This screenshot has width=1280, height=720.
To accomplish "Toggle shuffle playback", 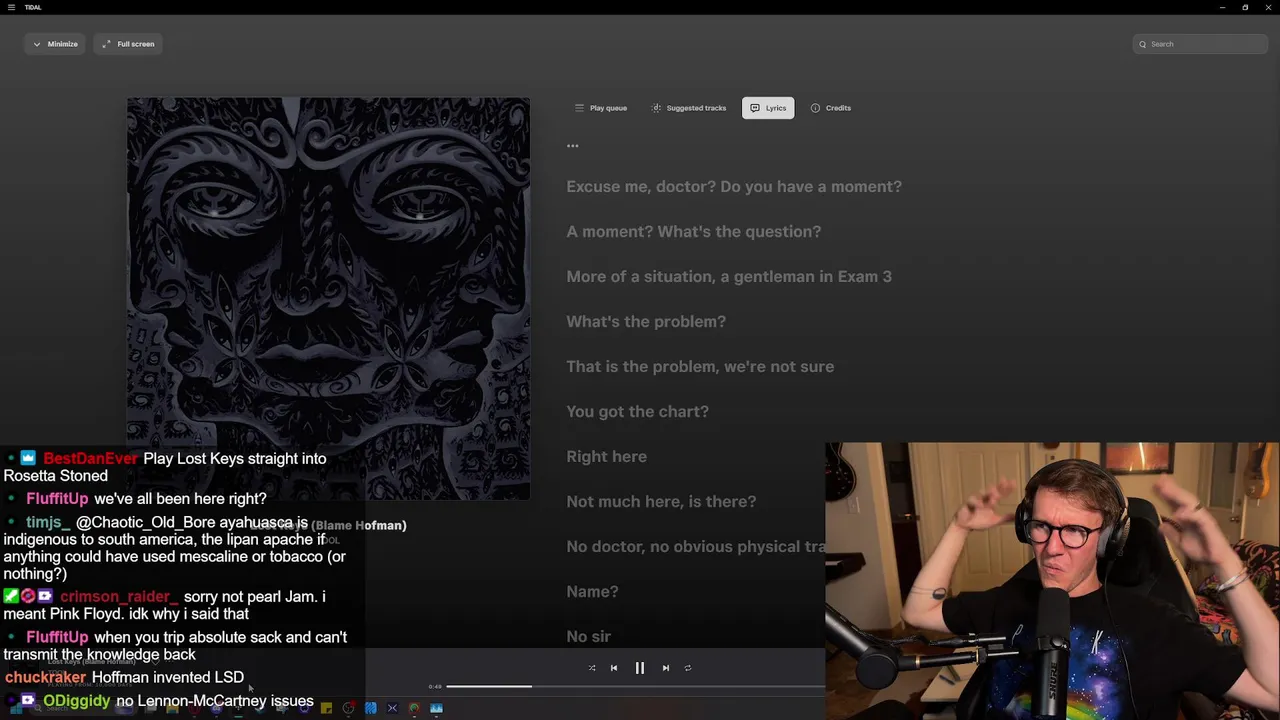I will [x=592, y=668].
